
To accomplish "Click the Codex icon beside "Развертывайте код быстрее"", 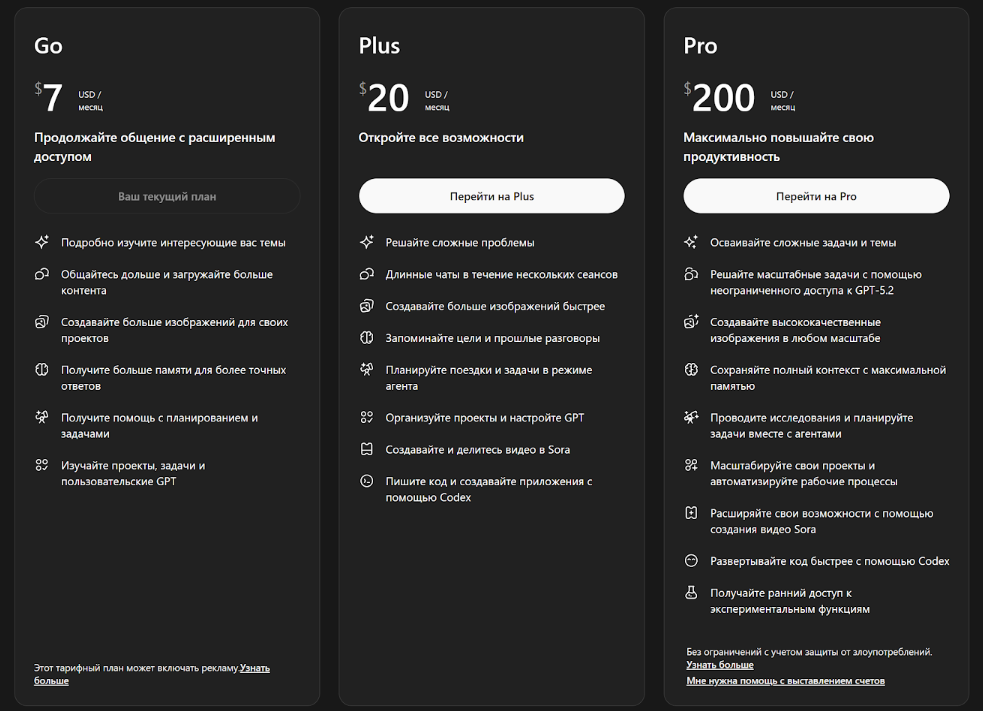I will 691,561.
